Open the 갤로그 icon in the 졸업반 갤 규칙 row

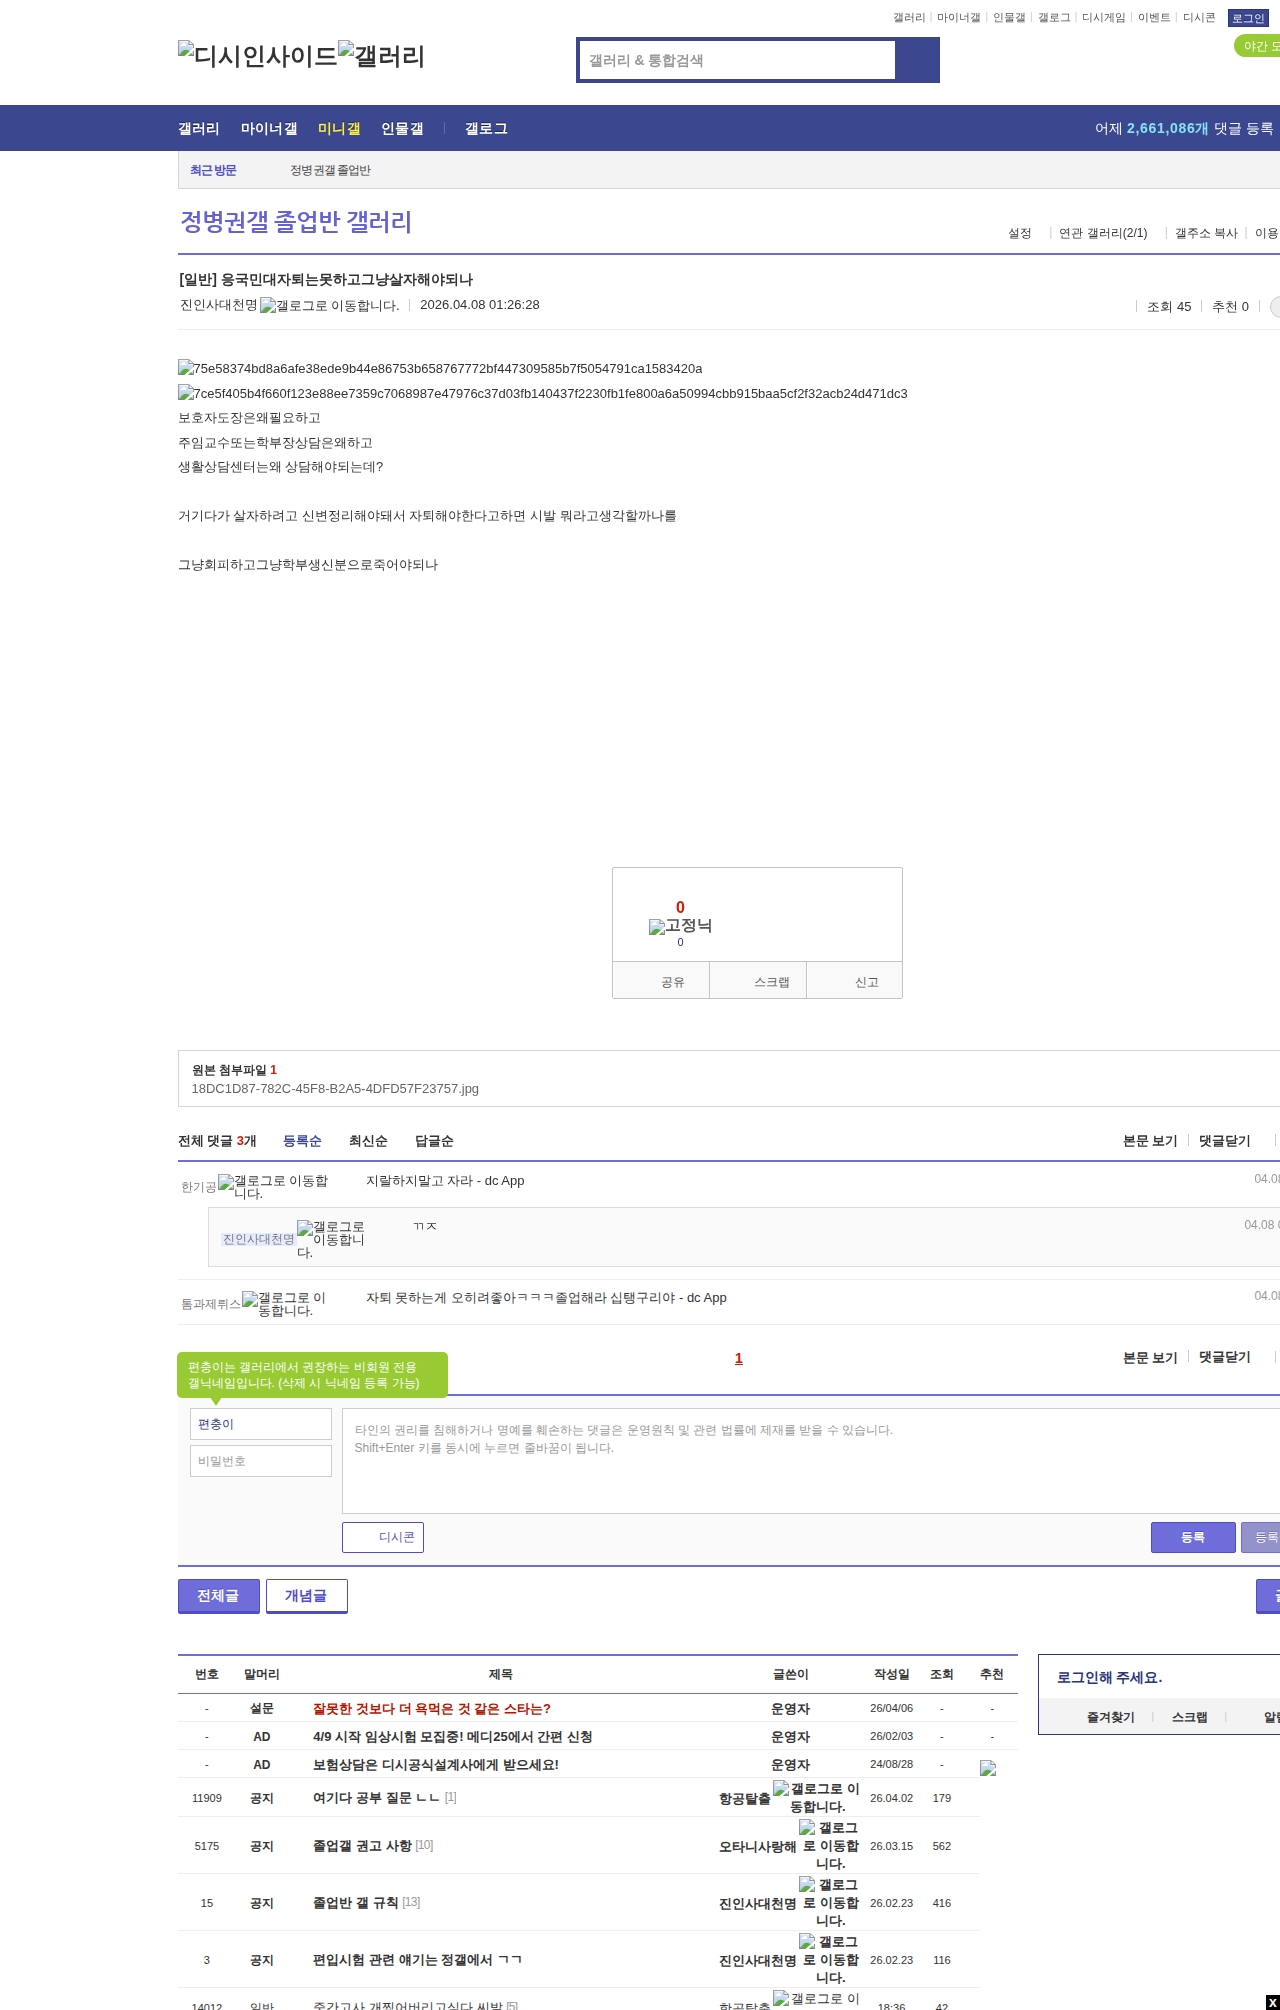tap(829, 1903)
